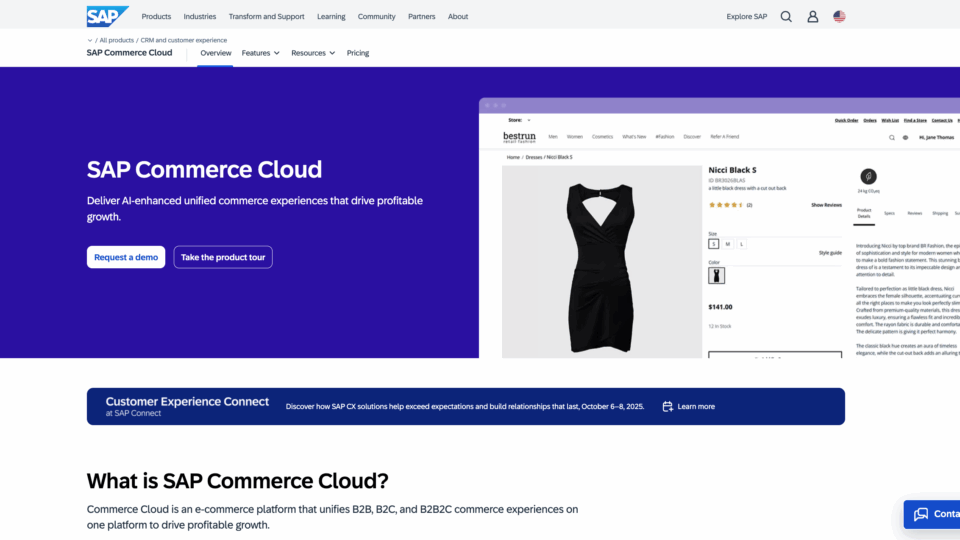The image size is (960, 540).
Task: Expand the Features dropdown
Action: point(260,53)
